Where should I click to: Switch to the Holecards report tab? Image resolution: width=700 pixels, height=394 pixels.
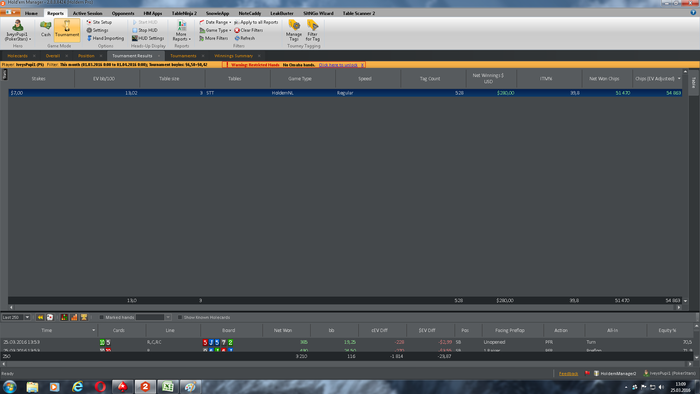(17, 56)
